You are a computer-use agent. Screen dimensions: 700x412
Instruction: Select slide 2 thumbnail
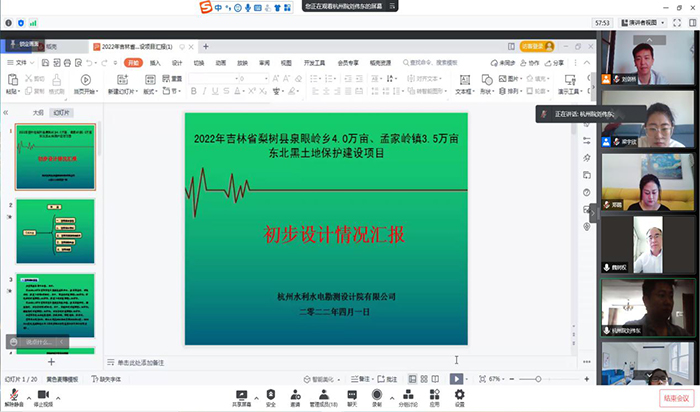pos(55,231)
